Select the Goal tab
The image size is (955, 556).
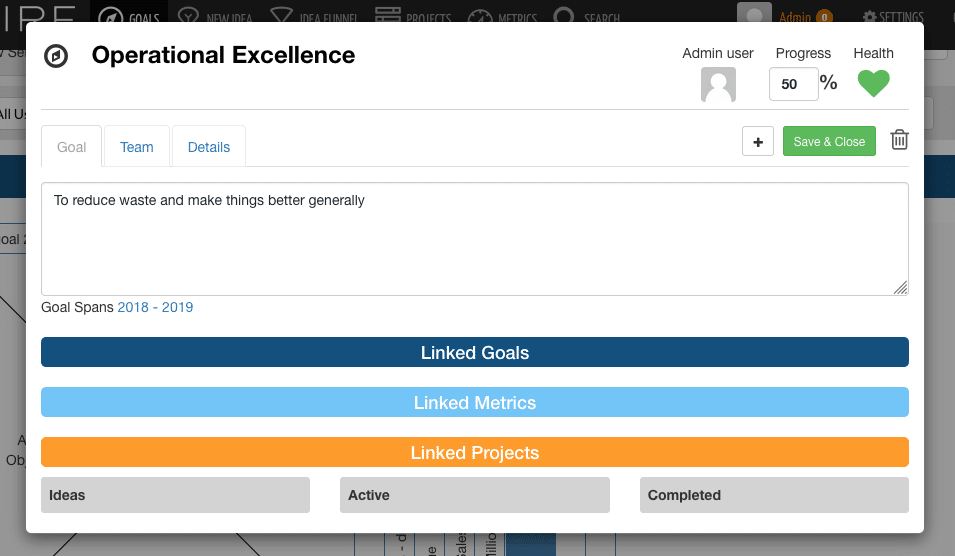[71, 147]
